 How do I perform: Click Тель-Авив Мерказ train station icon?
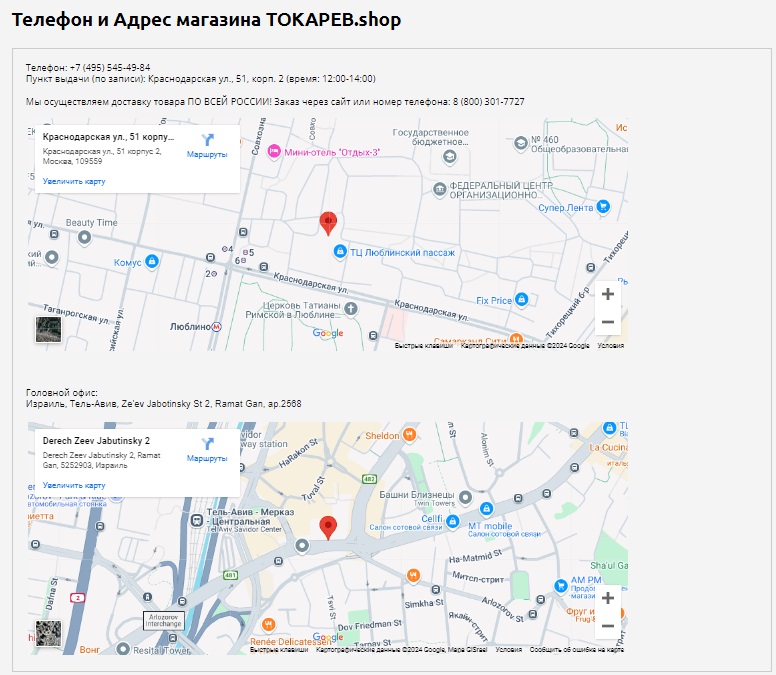point(196,520)
